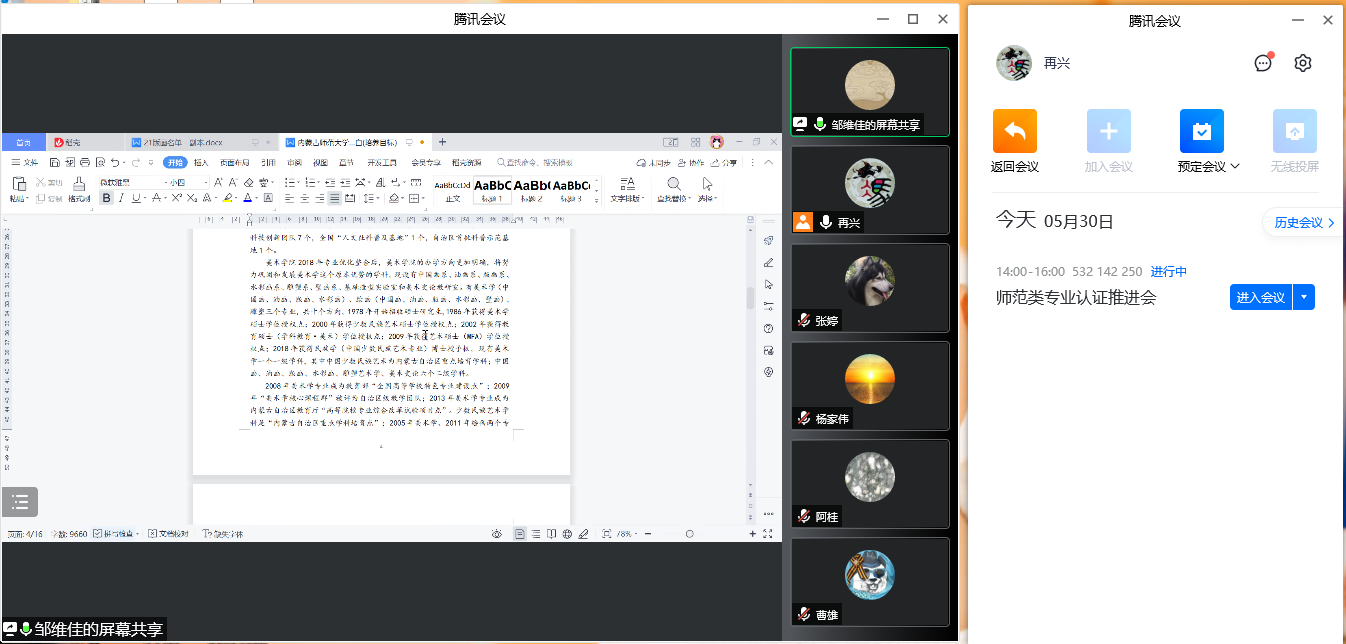The width and height of the screenshot is (1346, 644).
Task: Click the 返回会议 return-to-meeting icon
Action: [x=1014, y=131]
